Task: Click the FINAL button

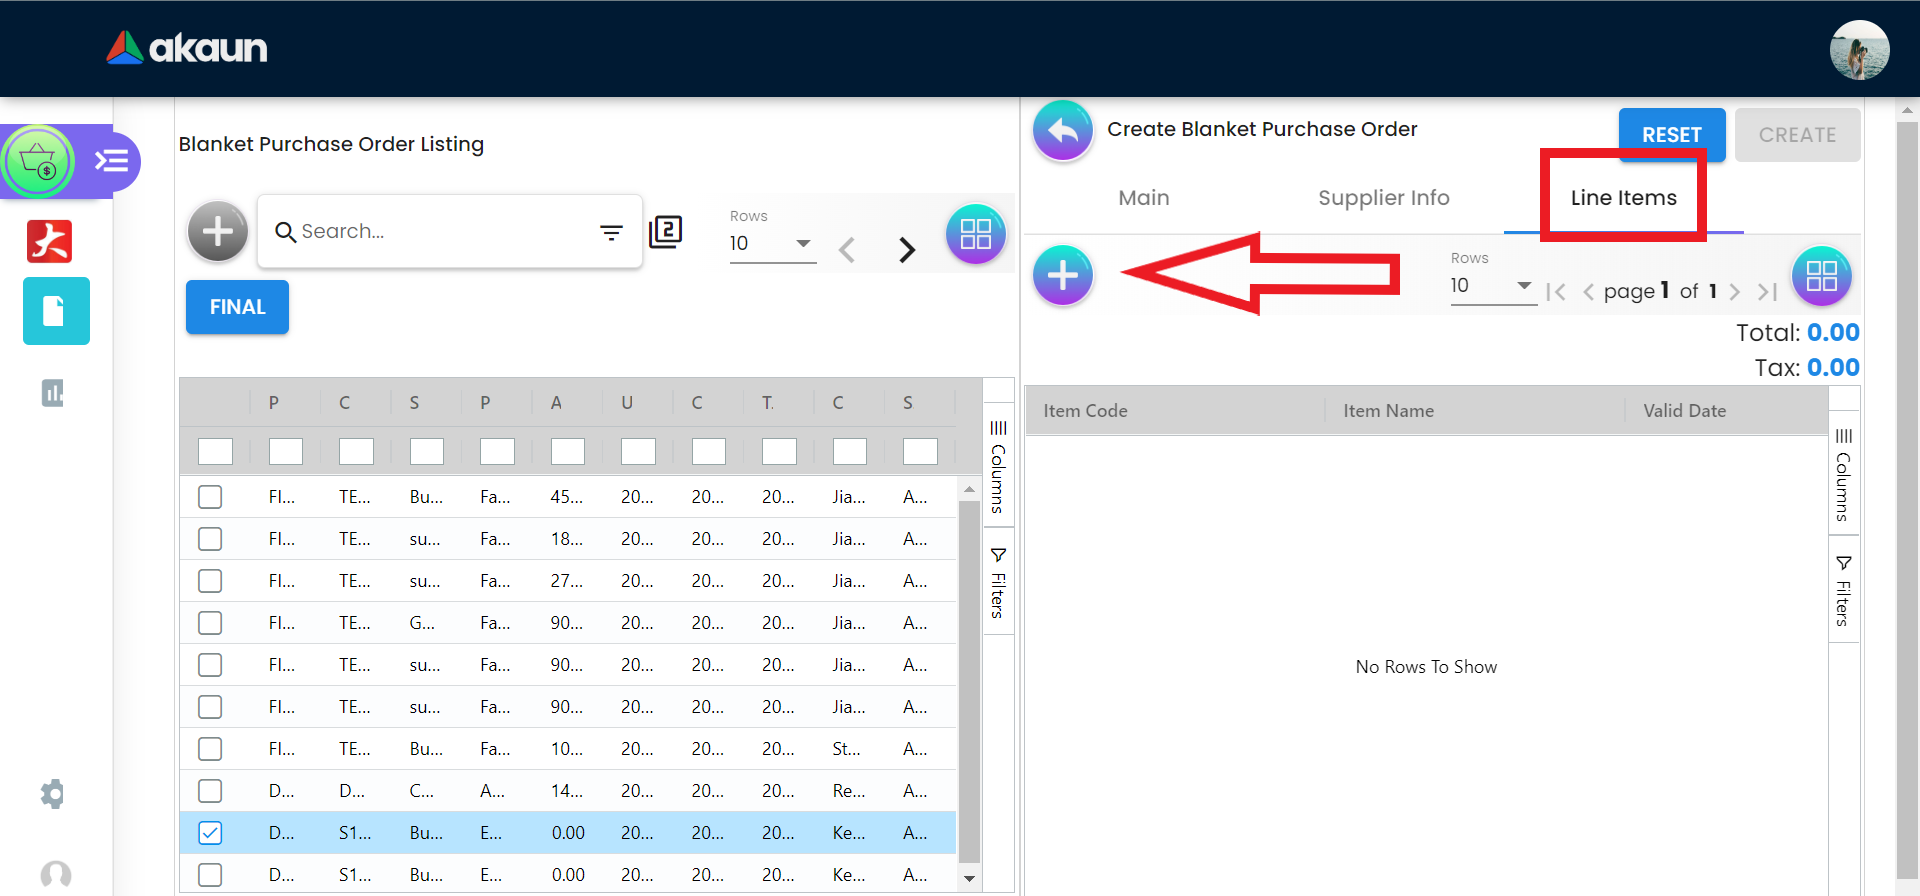Action: pyautogui.click(x=237, y=307)
